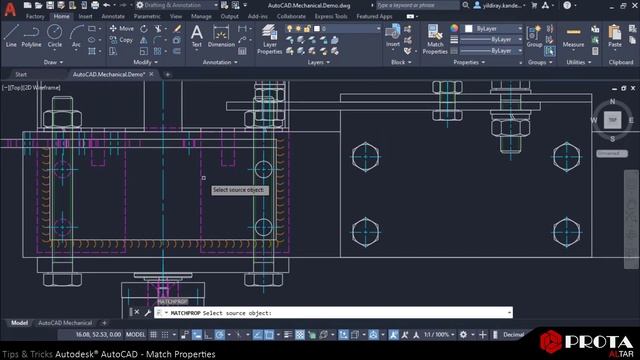Click the Help question mark icon
The height and width of the screenshot is (360, 640).
(567, 5)
